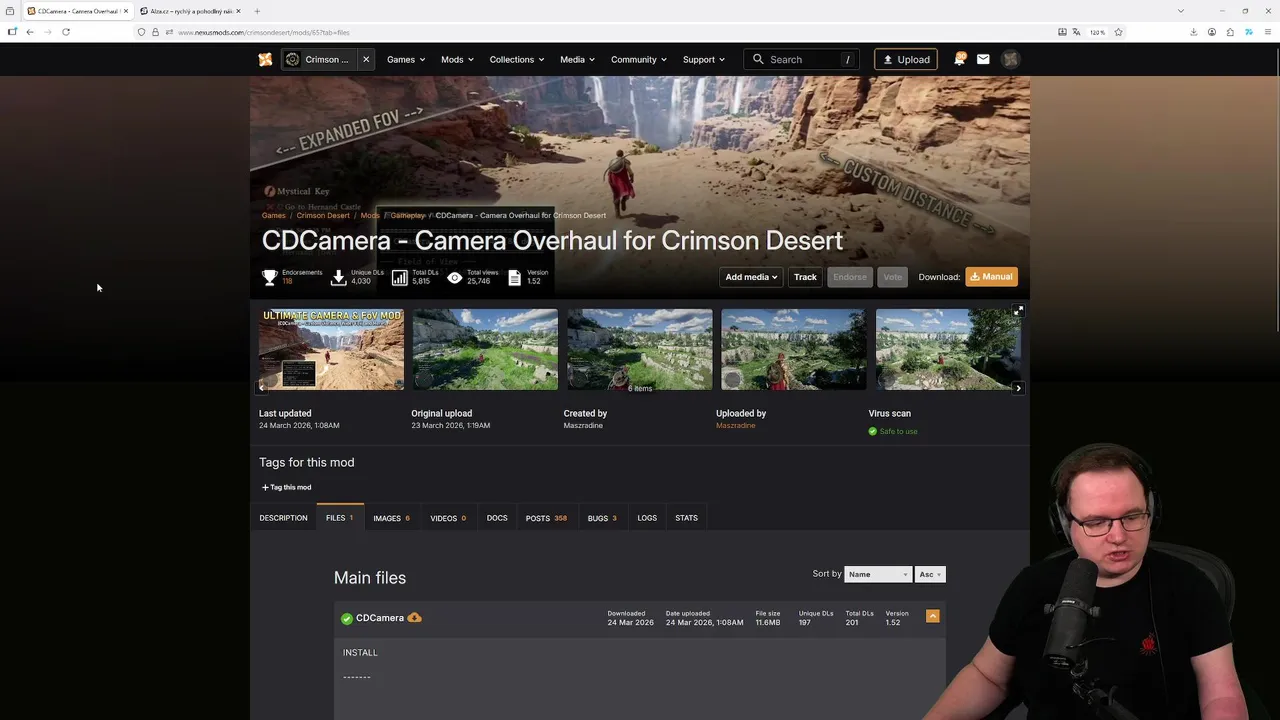Image resolution: width=1280 pixels, height=720 pixels.
Task: Click the 120% zoom level indicator
Action: (1097, 32)
